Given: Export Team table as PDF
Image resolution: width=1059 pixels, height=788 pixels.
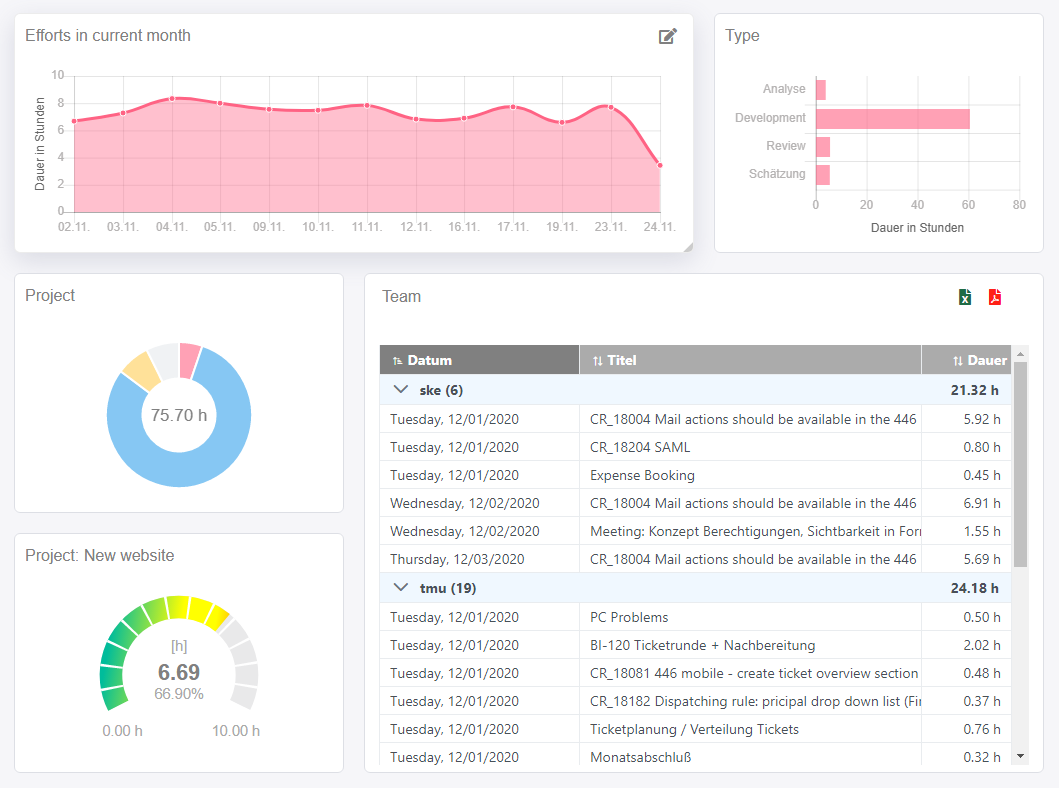Looking at the screenshot, I should pyautogui.click(x=995, y=297).
